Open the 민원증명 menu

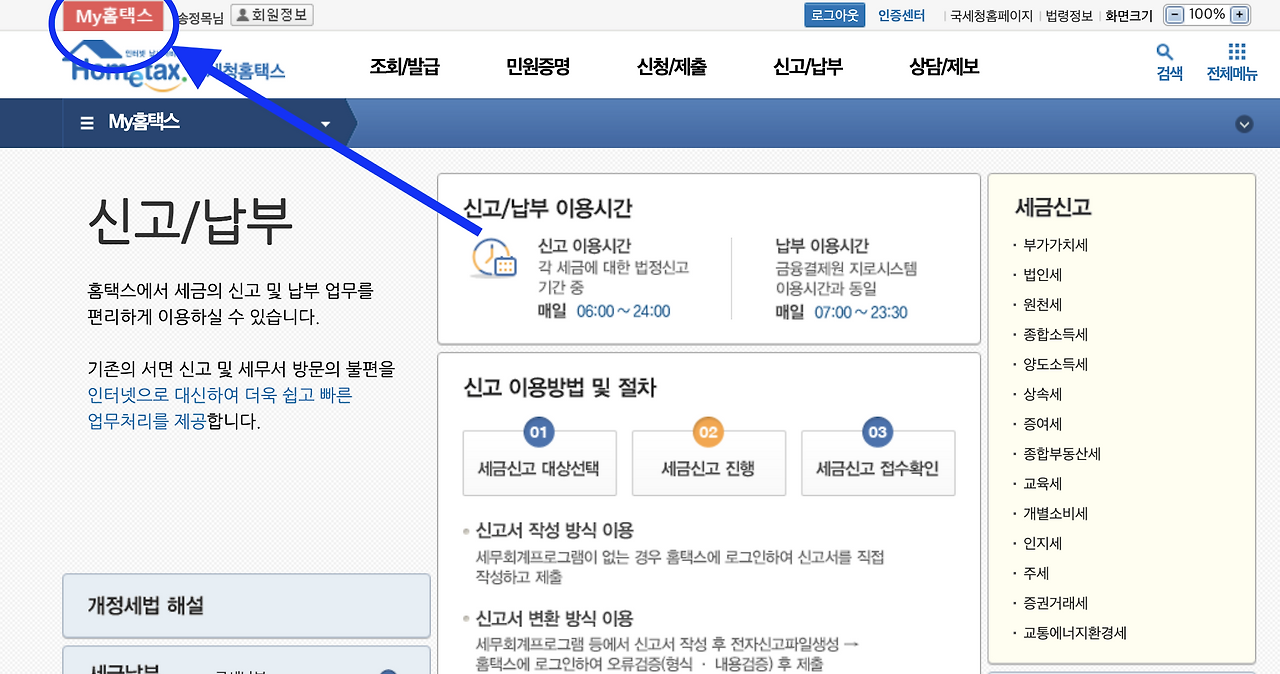coord(540,65)
